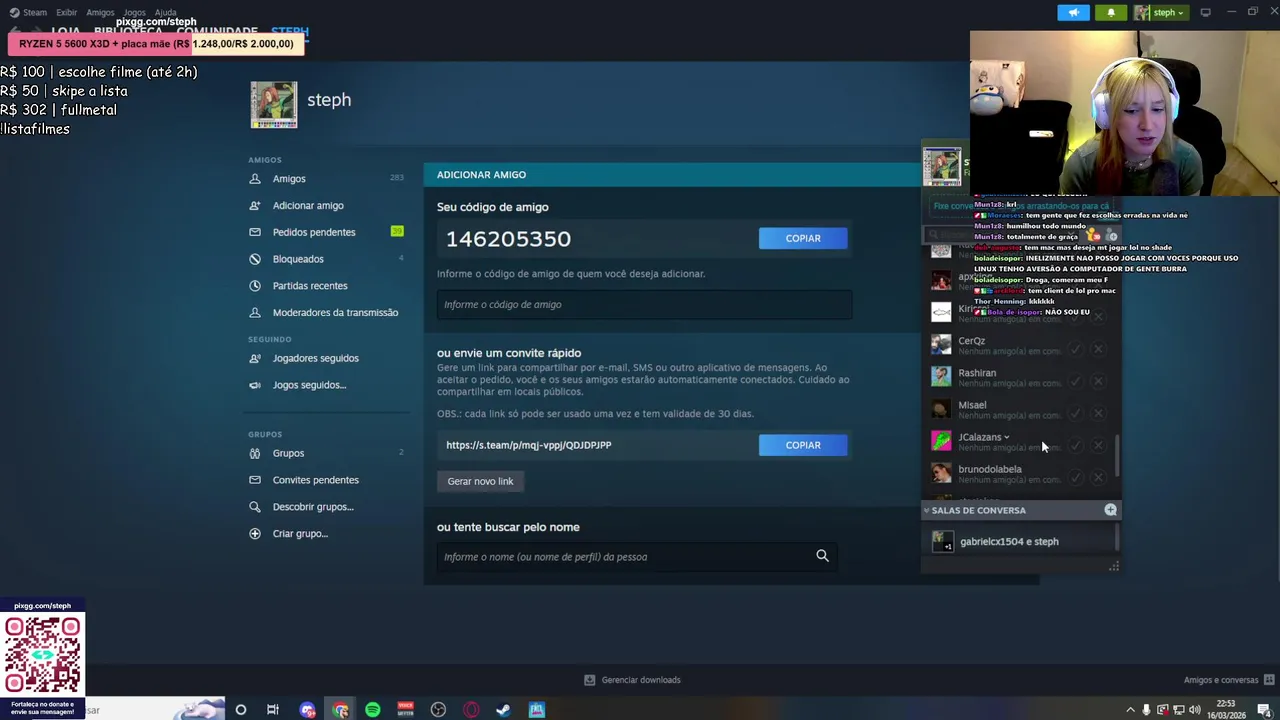Open Spotify from the taskbar
This screenshot has height=720, width=1280.
tap(373, 710)
